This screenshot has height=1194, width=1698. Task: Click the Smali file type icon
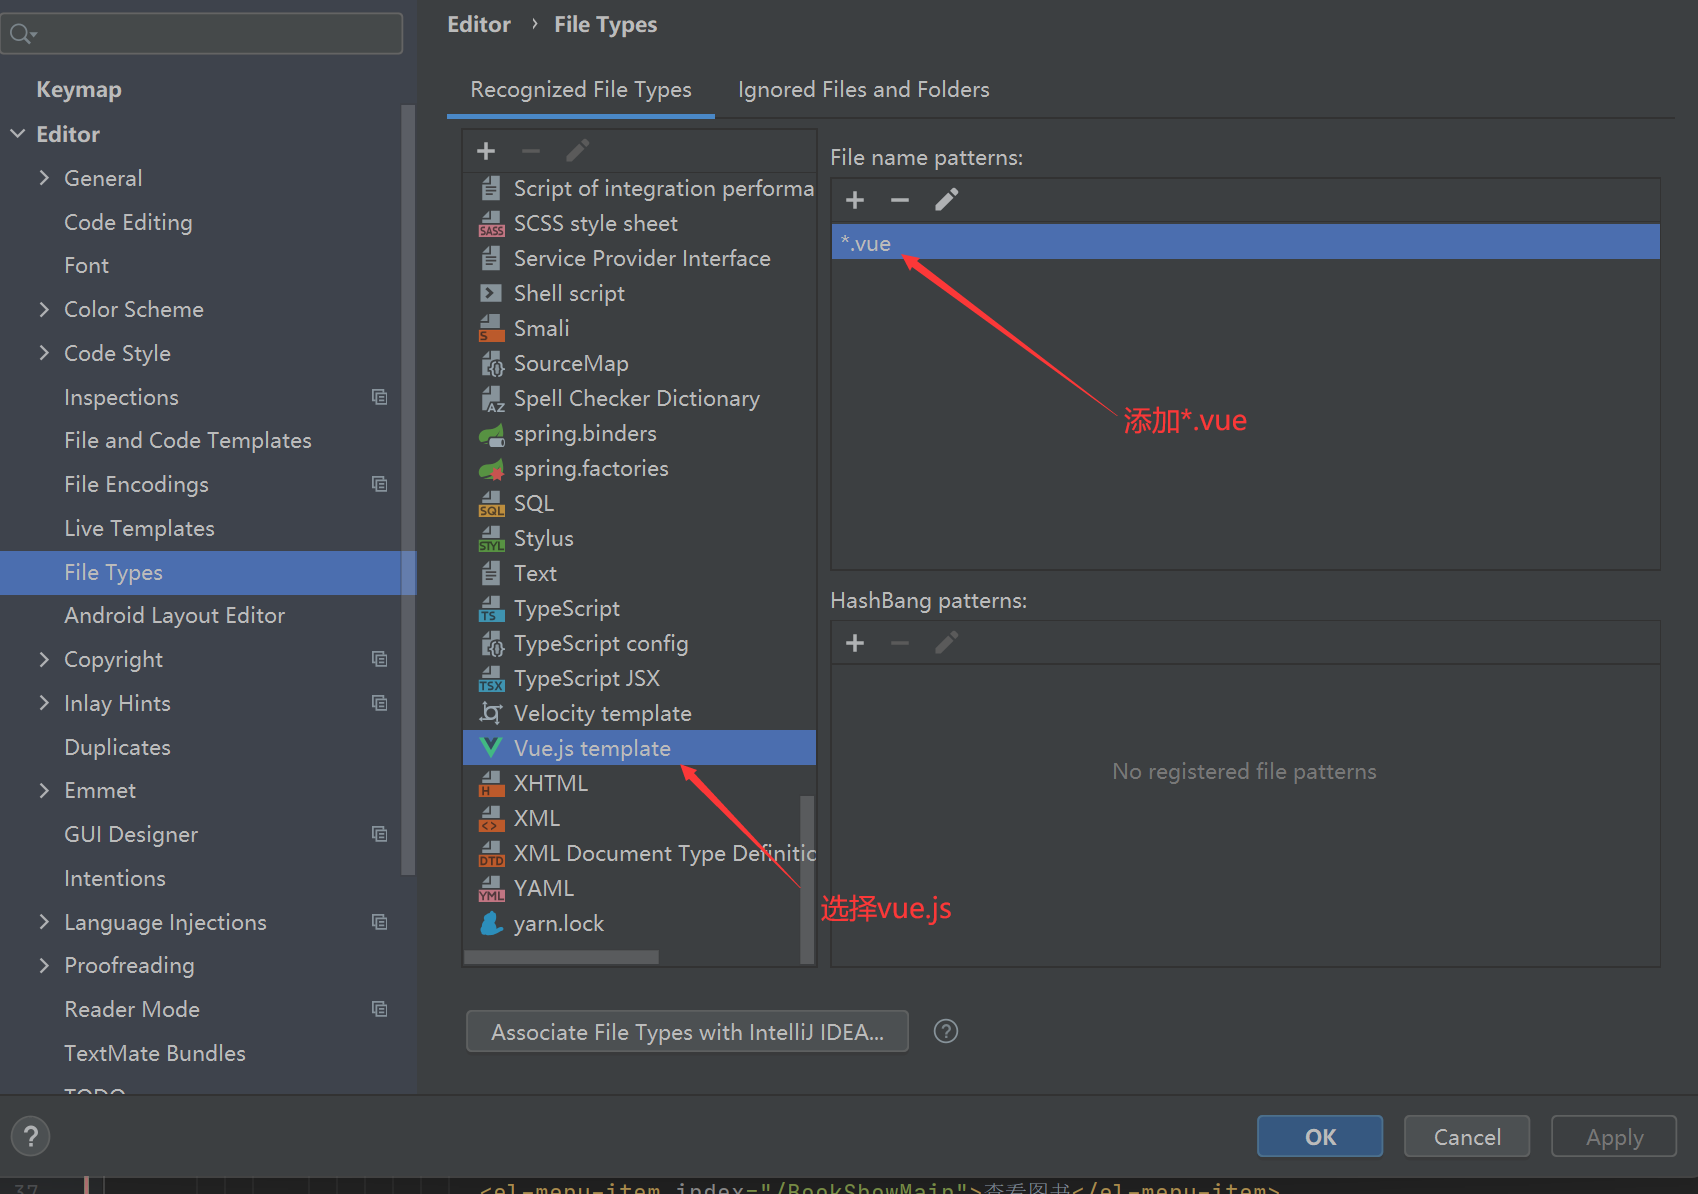point(491,328)
